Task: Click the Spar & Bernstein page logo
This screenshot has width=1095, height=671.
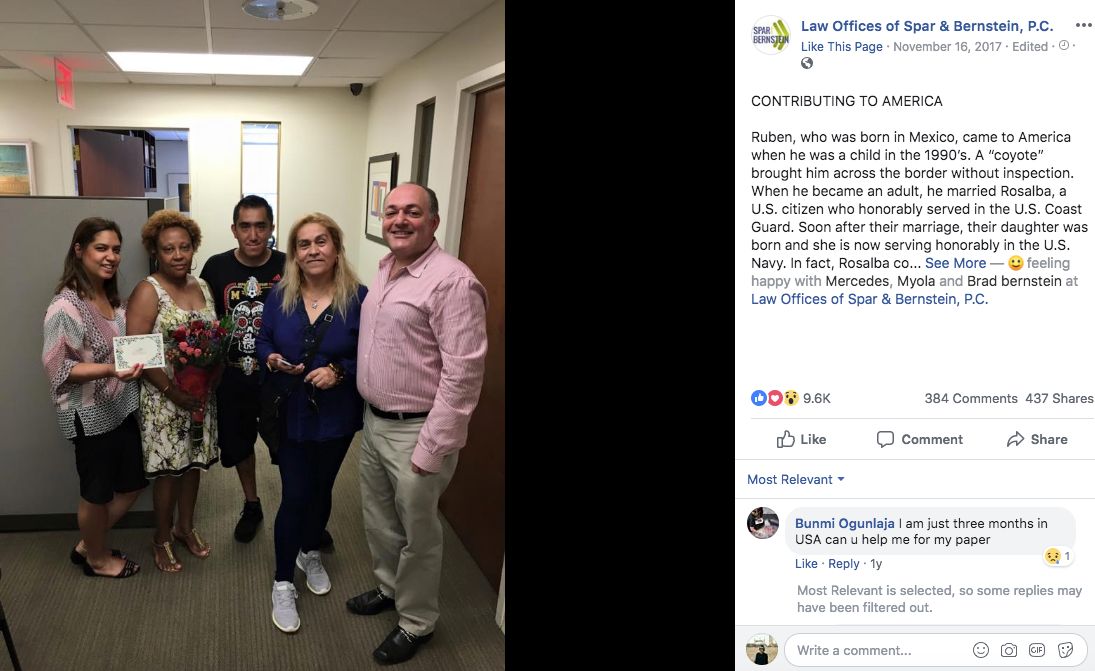Action: (x=770, y=35)
